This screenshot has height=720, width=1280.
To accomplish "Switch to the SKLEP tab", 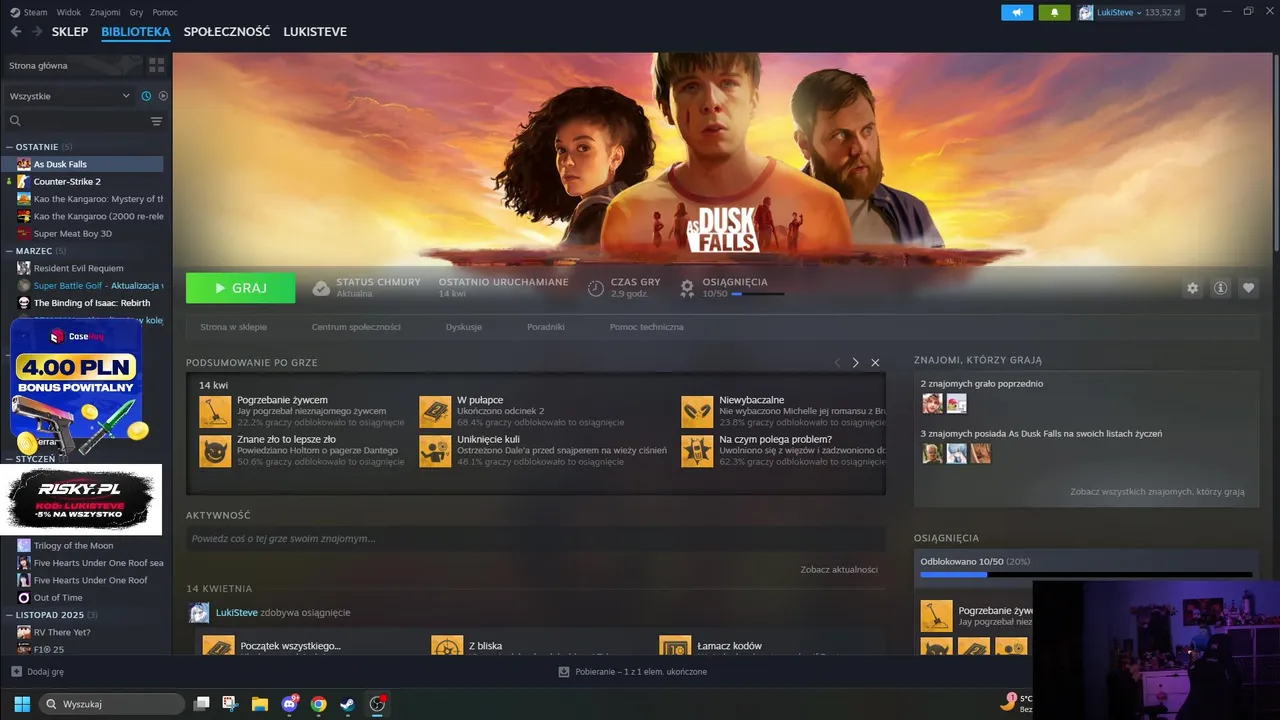I will pyautogui.click(x=70, y=32).
